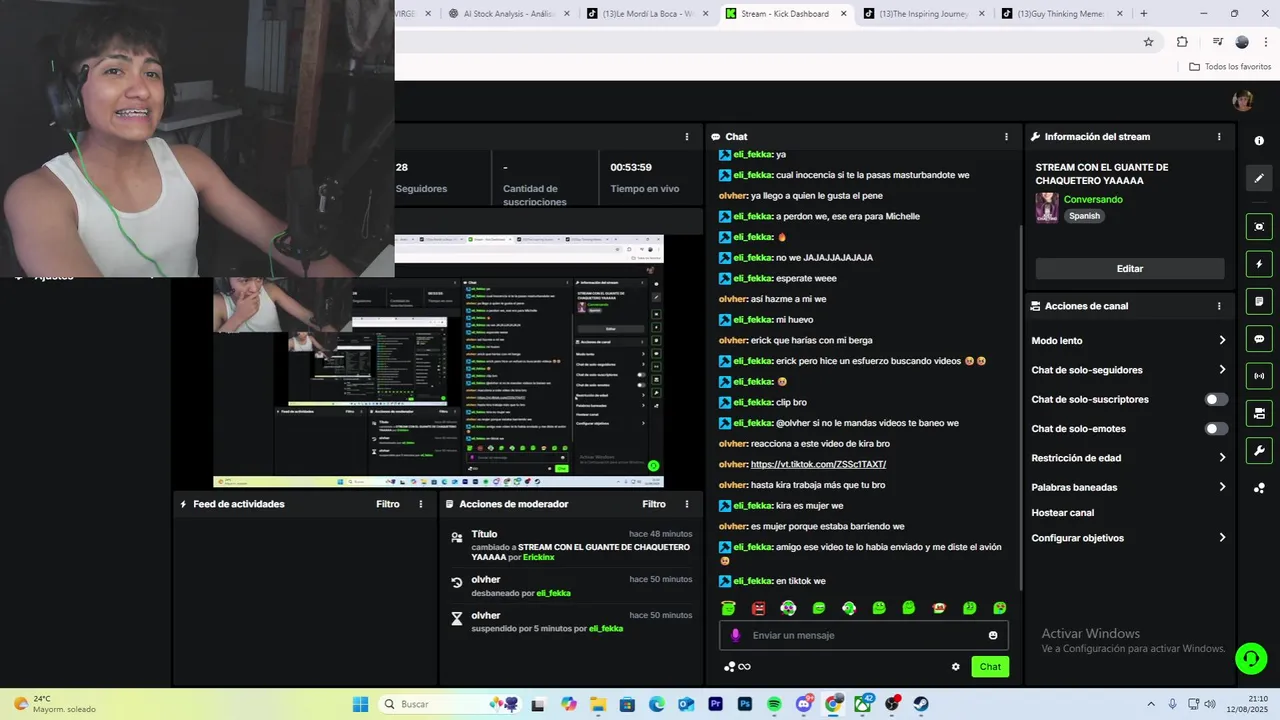Open the lightning bolt panel icon
The image size is (1280, 720).
pyautogui.click(x=1259, y=264)
